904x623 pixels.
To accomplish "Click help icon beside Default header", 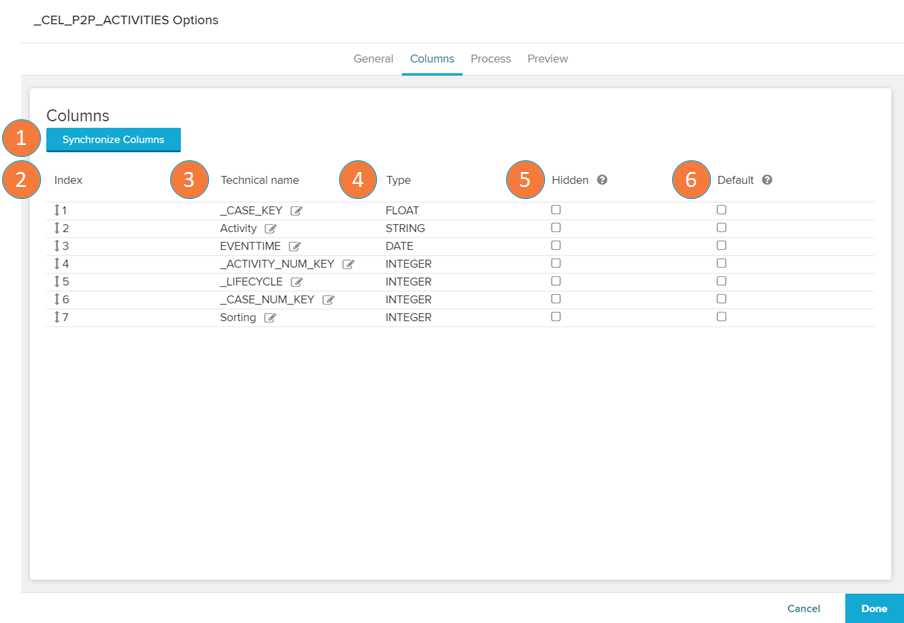I will click(767, 180).
